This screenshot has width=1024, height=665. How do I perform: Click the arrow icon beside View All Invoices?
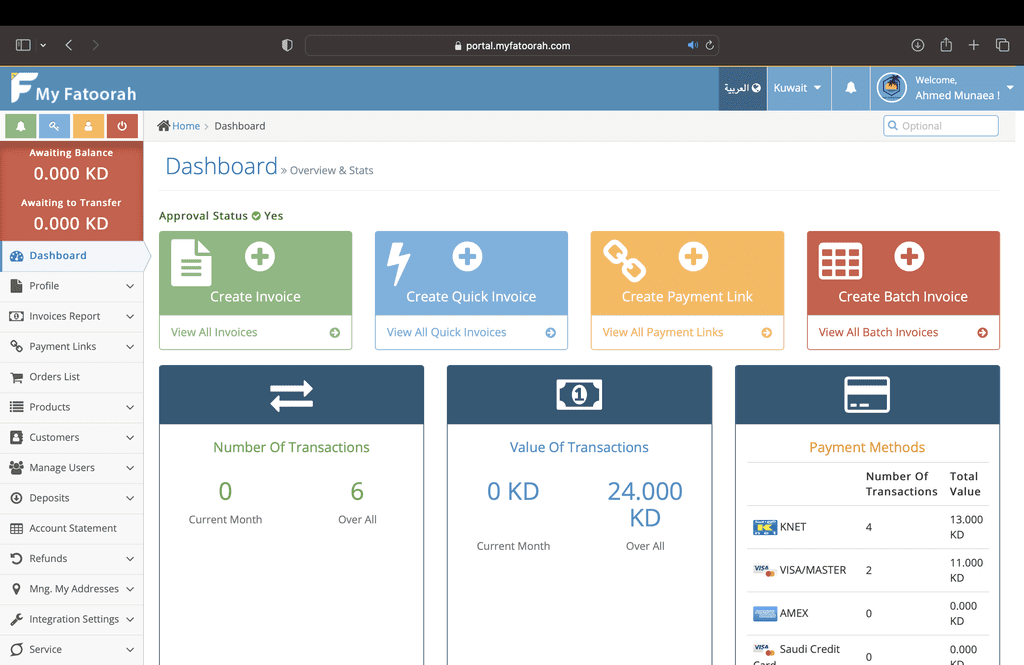(x=335, y=332)
